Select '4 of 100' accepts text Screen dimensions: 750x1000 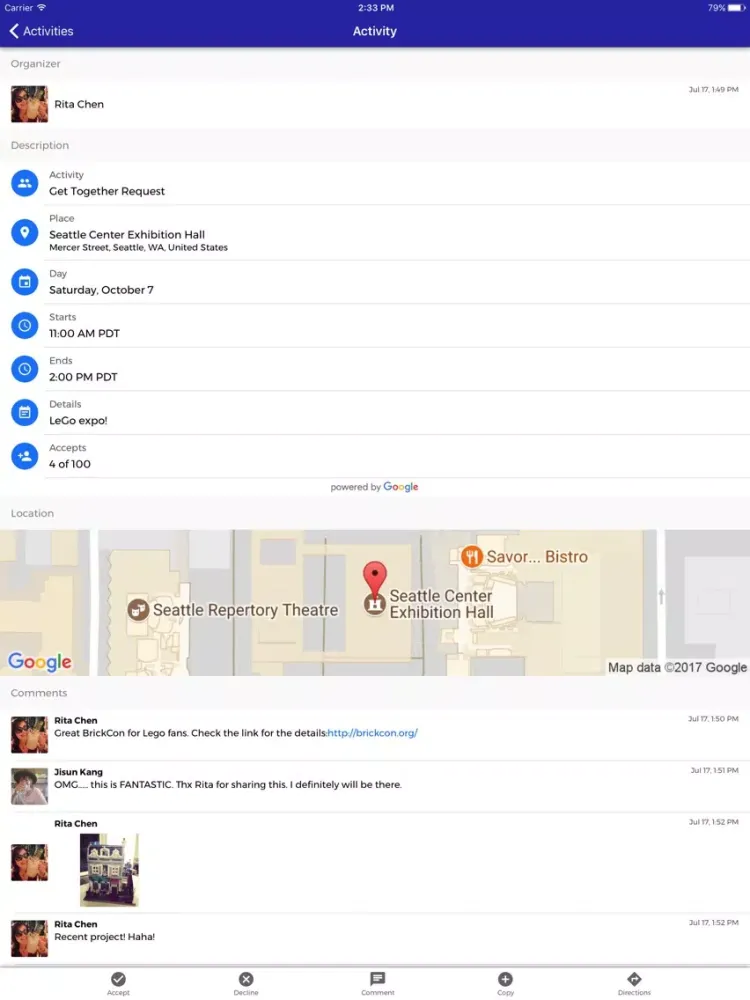click(x=70, y=464)
